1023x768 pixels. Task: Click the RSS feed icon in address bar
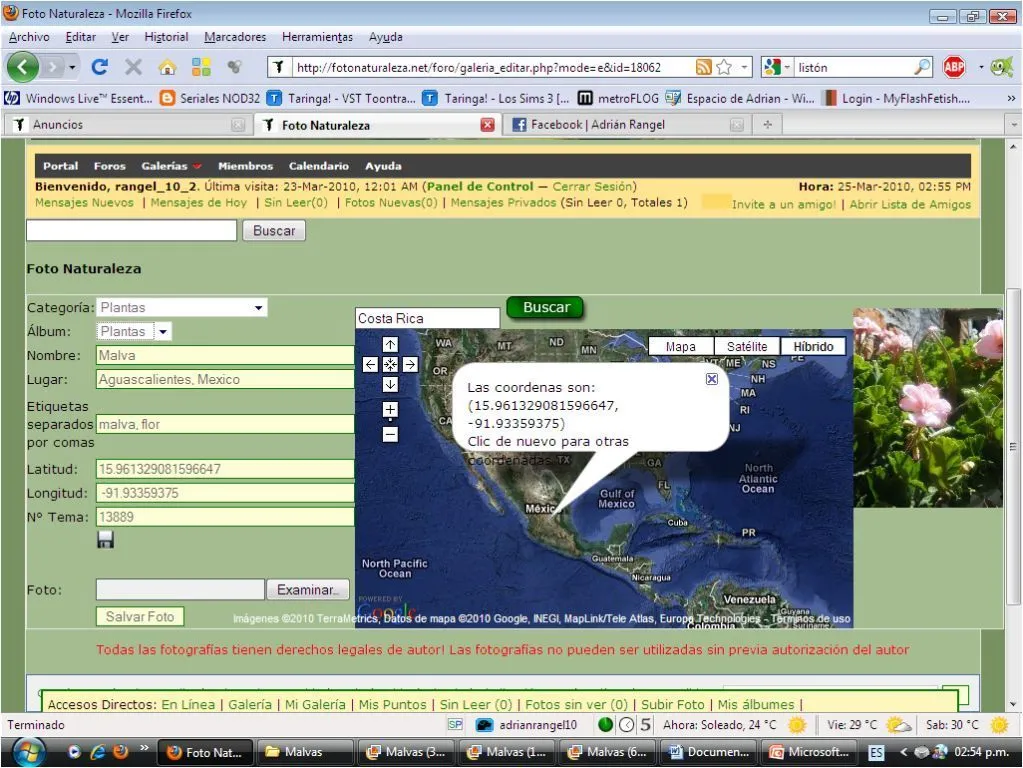[703, 67]
